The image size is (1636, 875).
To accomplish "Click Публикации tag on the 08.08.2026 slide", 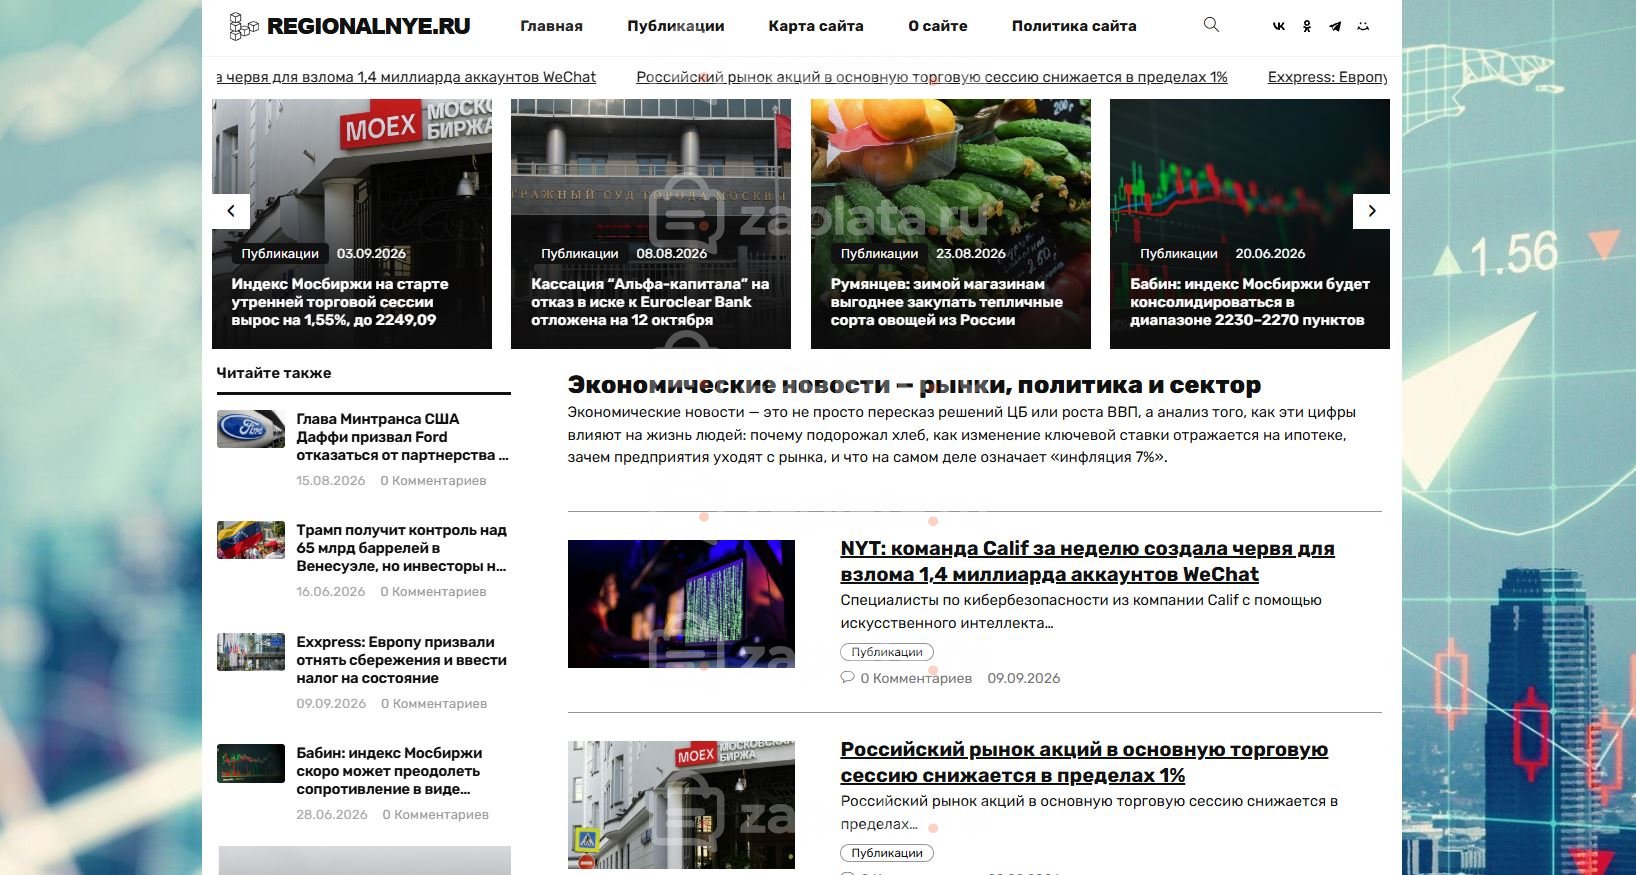I will pos(580,254).
